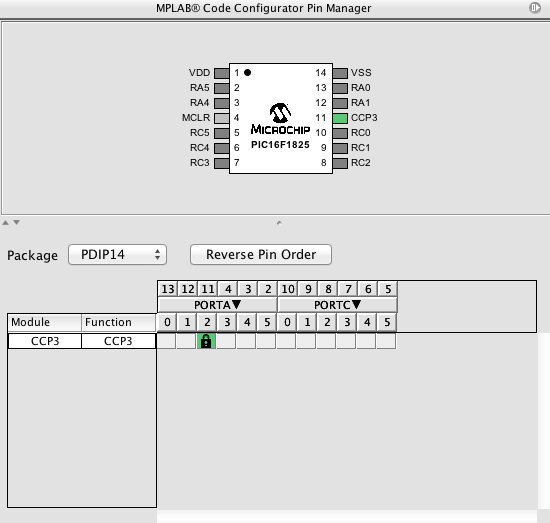Image resolution: width=550 pixels, height=523 pixels.
Task: Click the VSS pin box on chip
Action: pyautogui.click(x=340, y=73)
